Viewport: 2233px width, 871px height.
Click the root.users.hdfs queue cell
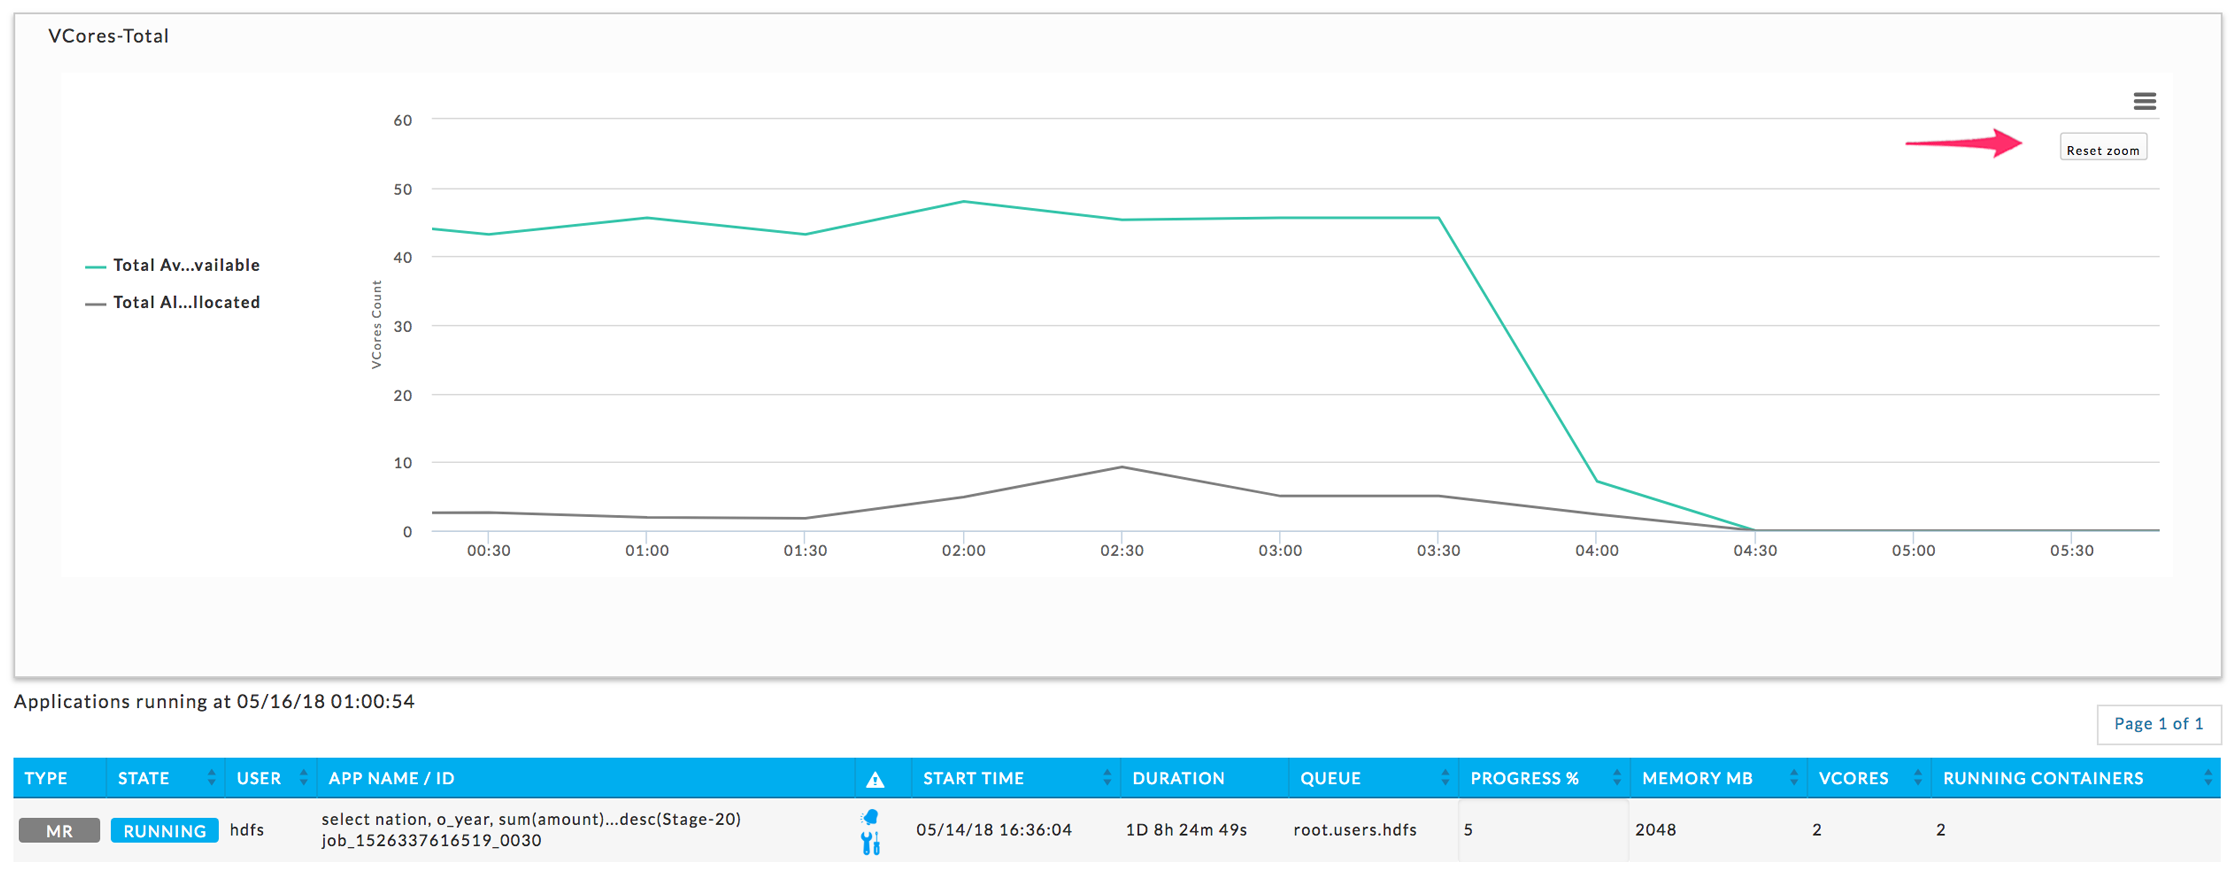(x=1355, y=830)
